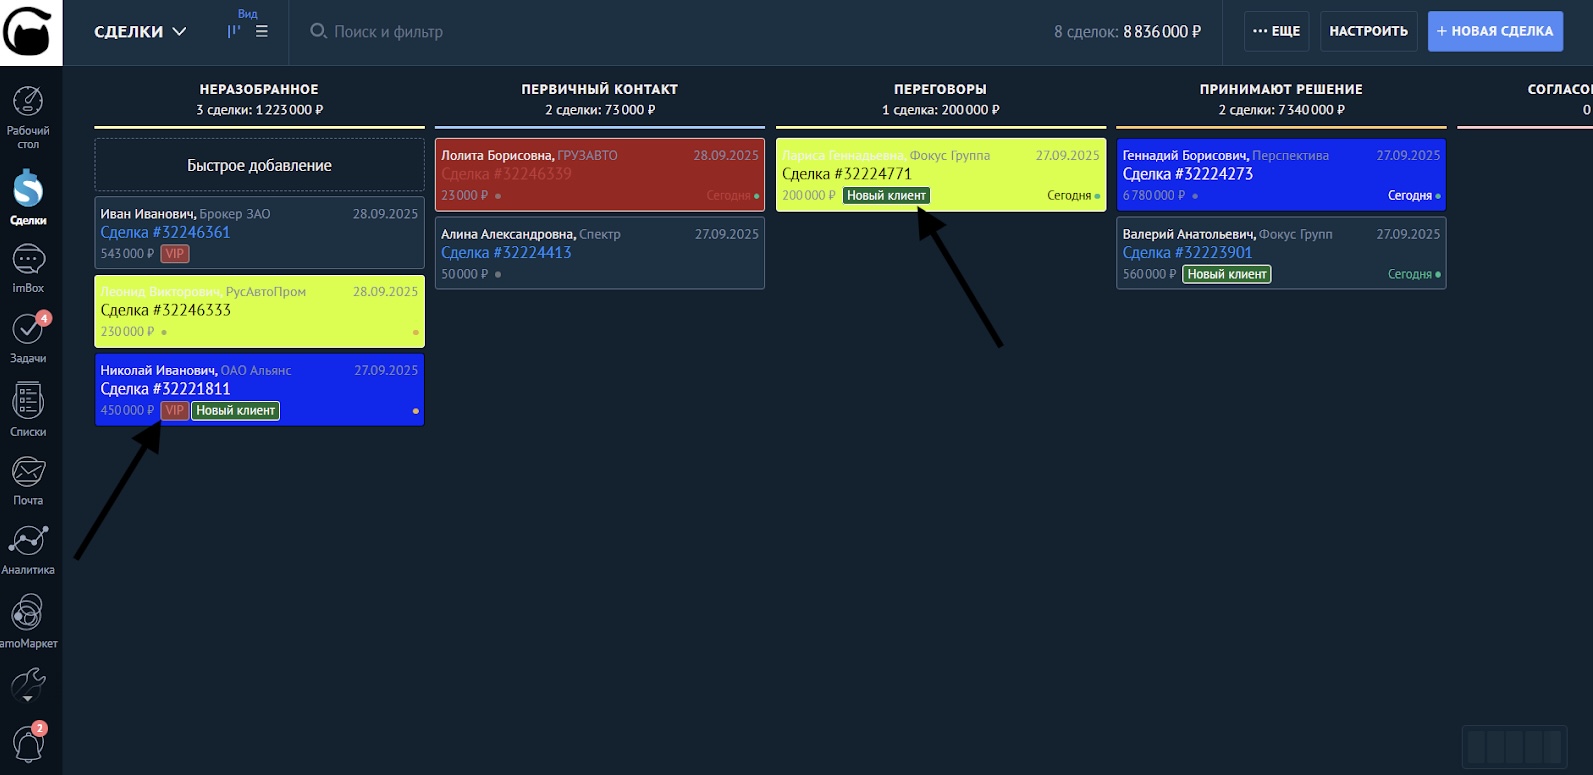Click the НАСТРОИТЬ button
1593x775 pixels.
point(1368,31)
